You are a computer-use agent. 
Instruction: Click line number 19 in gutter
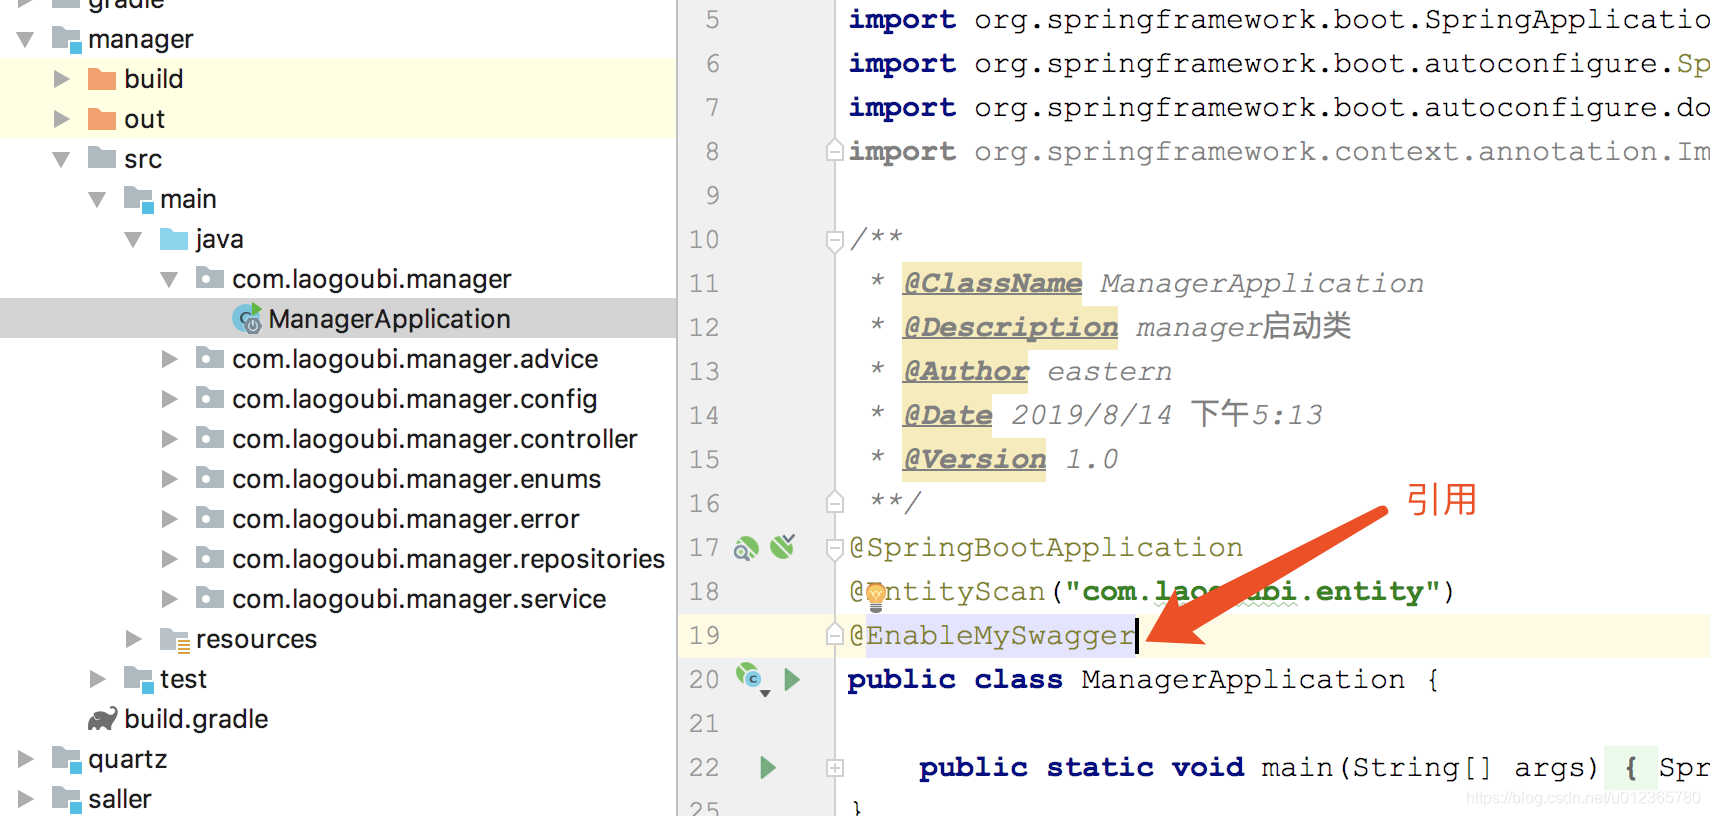(704, 636)
